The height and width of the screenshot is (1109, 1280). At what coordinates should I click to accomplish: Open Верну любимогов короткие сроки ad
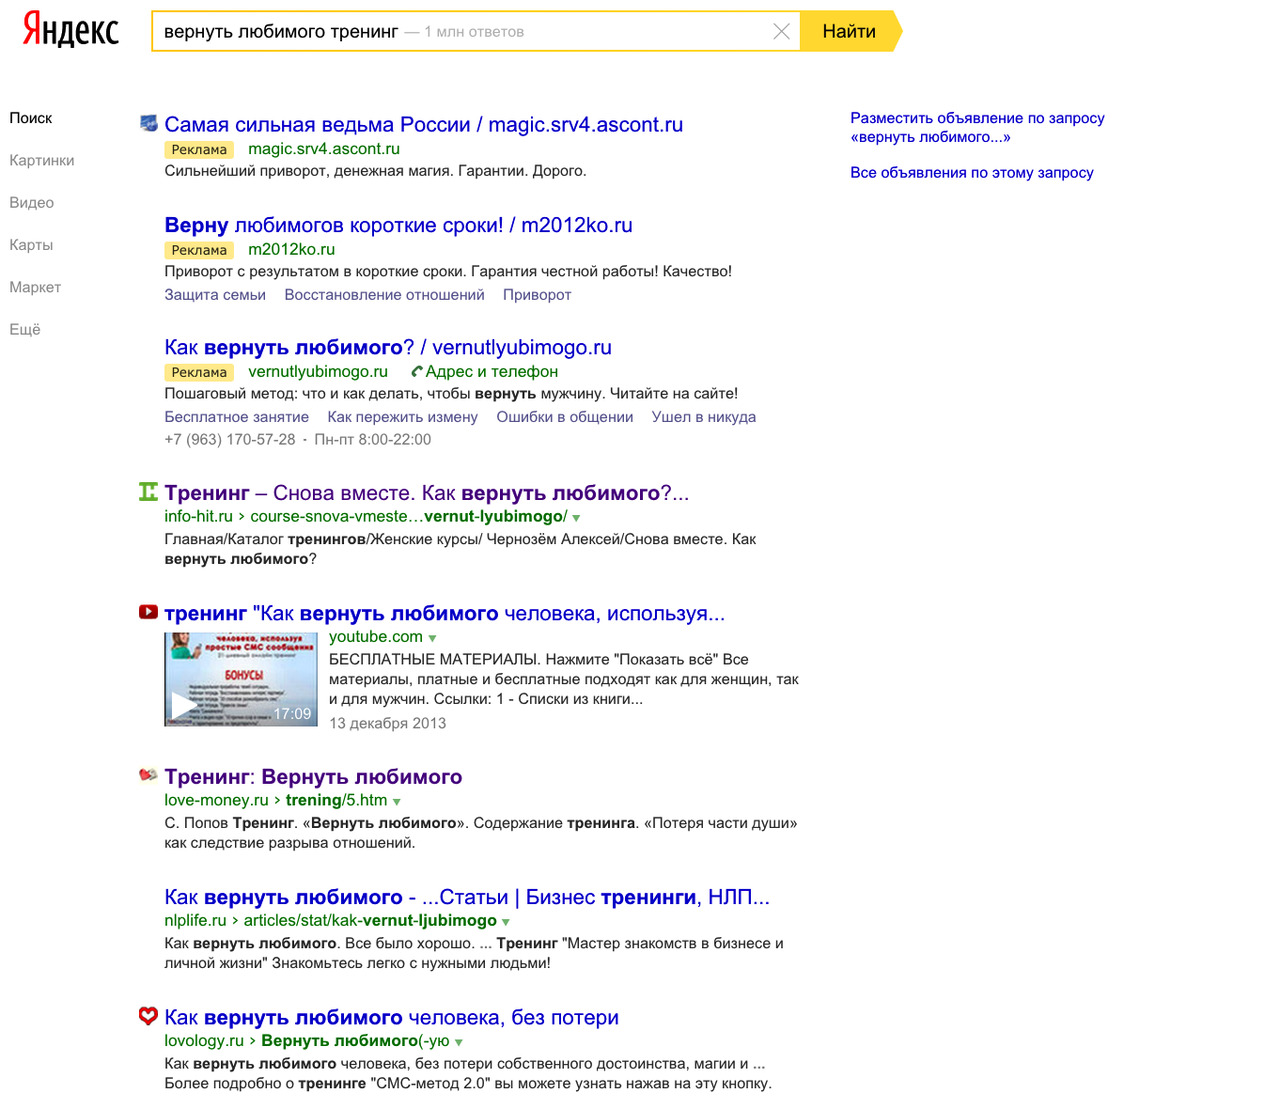[398, 225]
